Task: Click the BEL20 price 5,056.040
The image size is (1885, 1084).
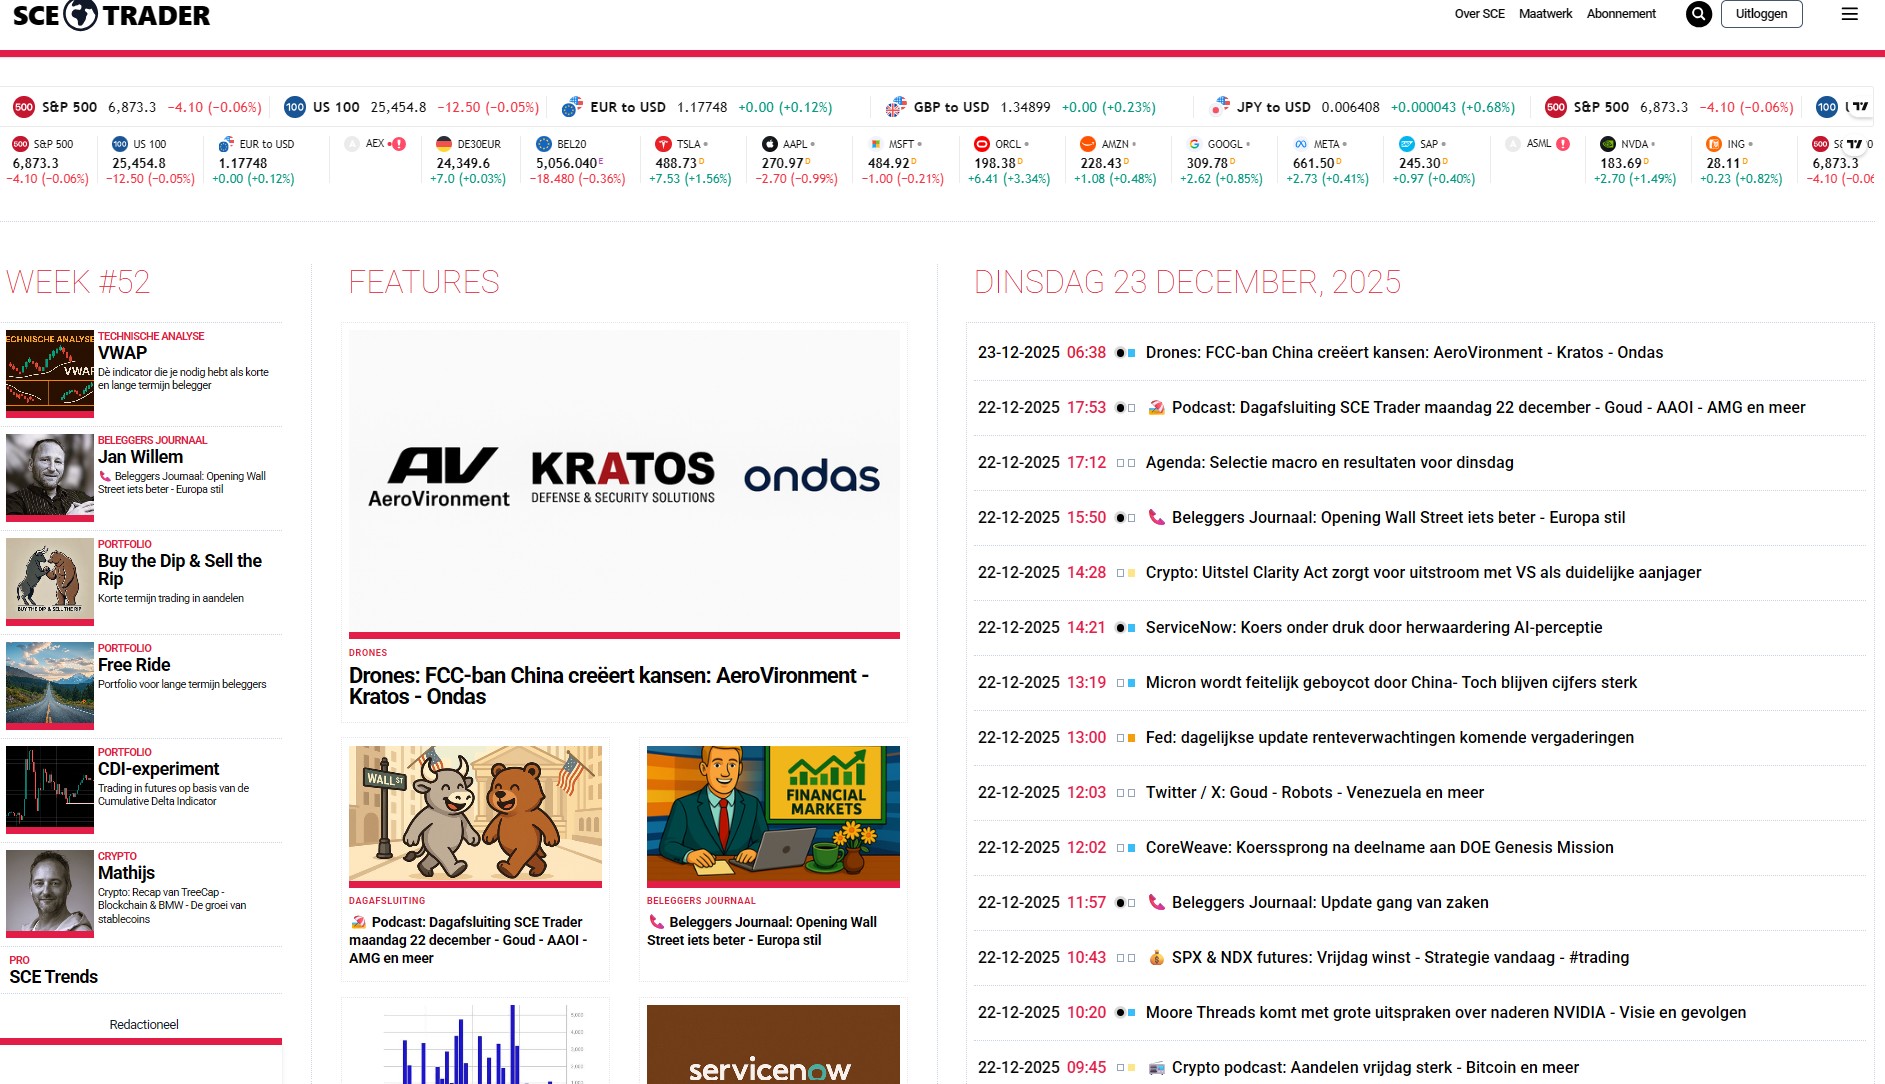Action: click(x=567, y=163)
